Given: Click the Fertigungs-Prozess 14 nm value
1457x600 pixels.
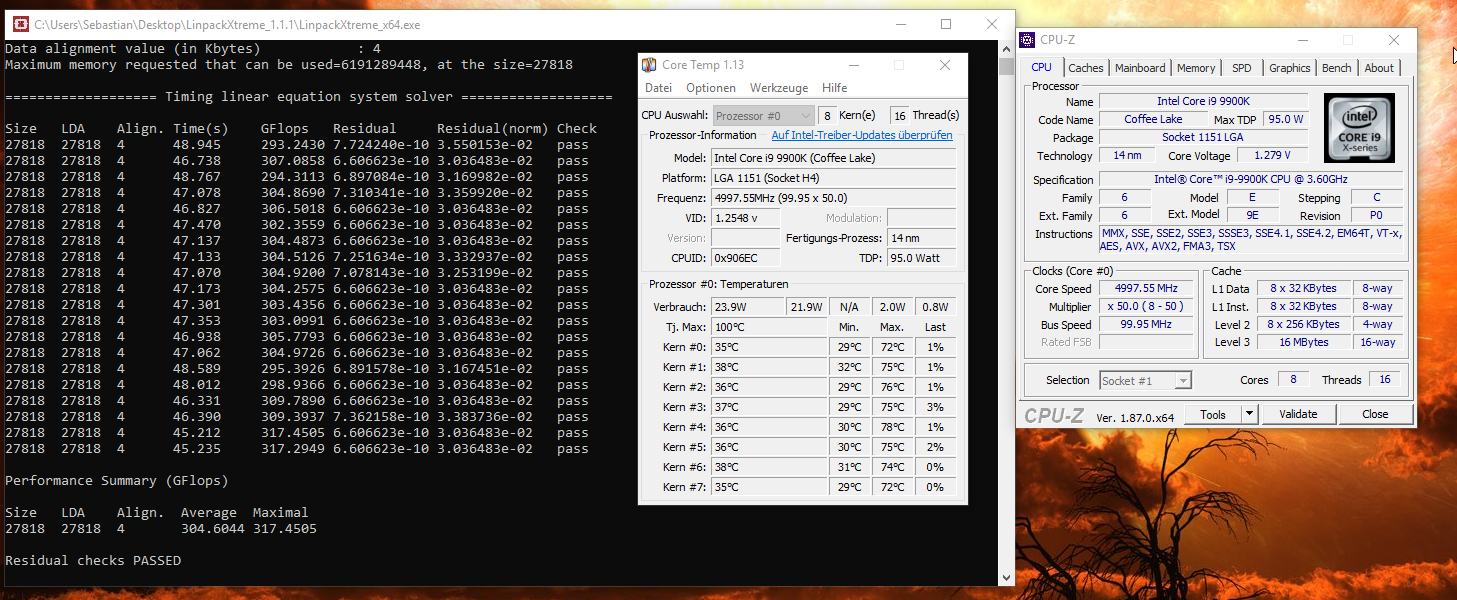Looking at the screenshot, I should tap(921, 238).
